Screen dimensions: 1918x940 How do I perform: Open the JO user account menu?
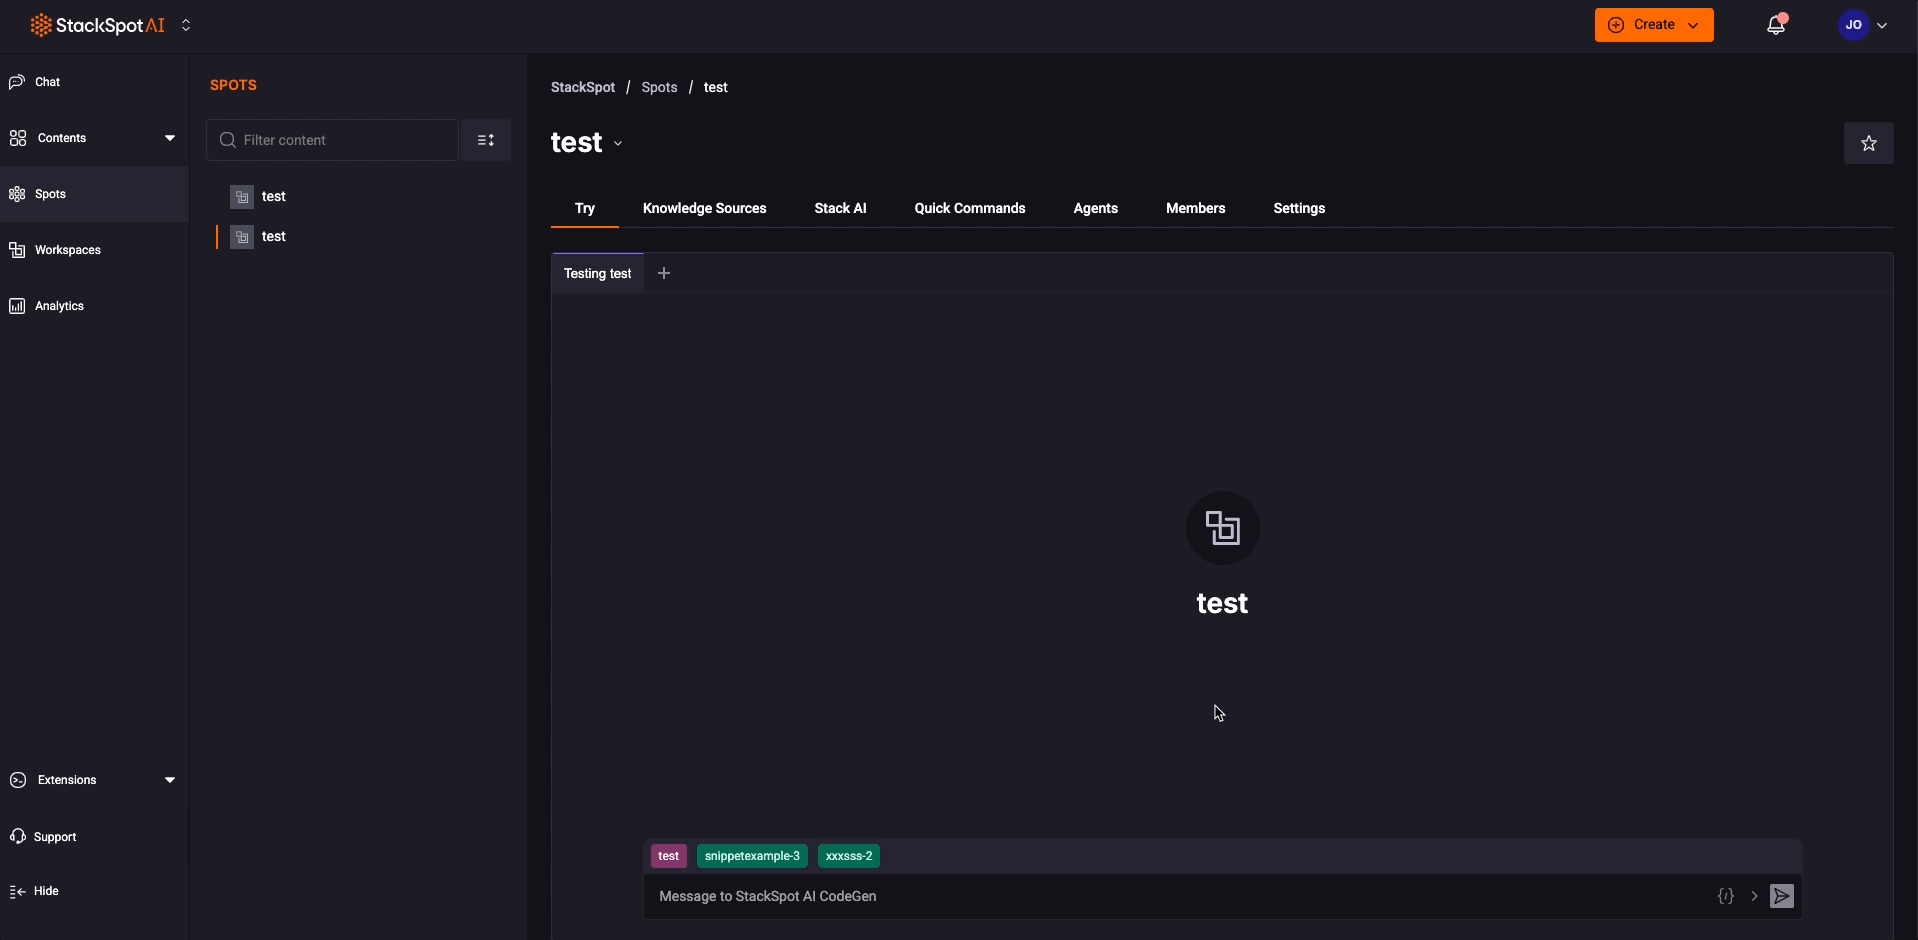1862,25
